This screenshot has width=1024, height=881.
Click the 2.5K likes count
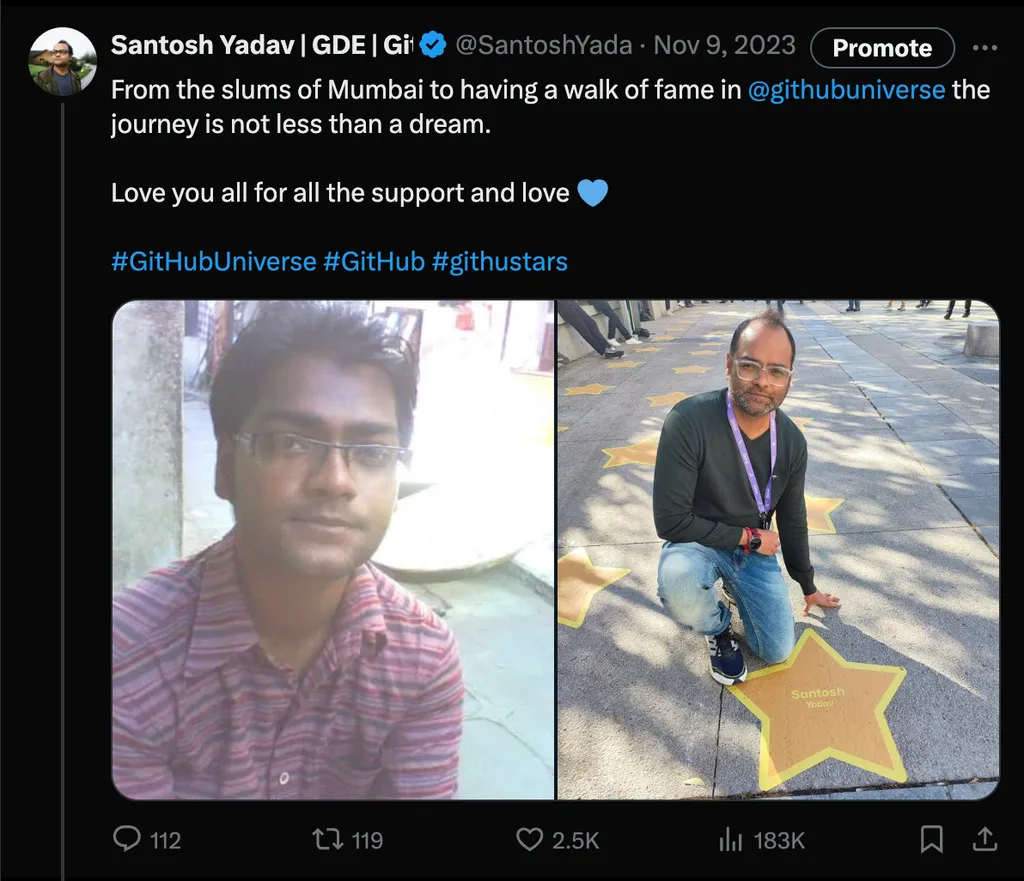point(575,840)
